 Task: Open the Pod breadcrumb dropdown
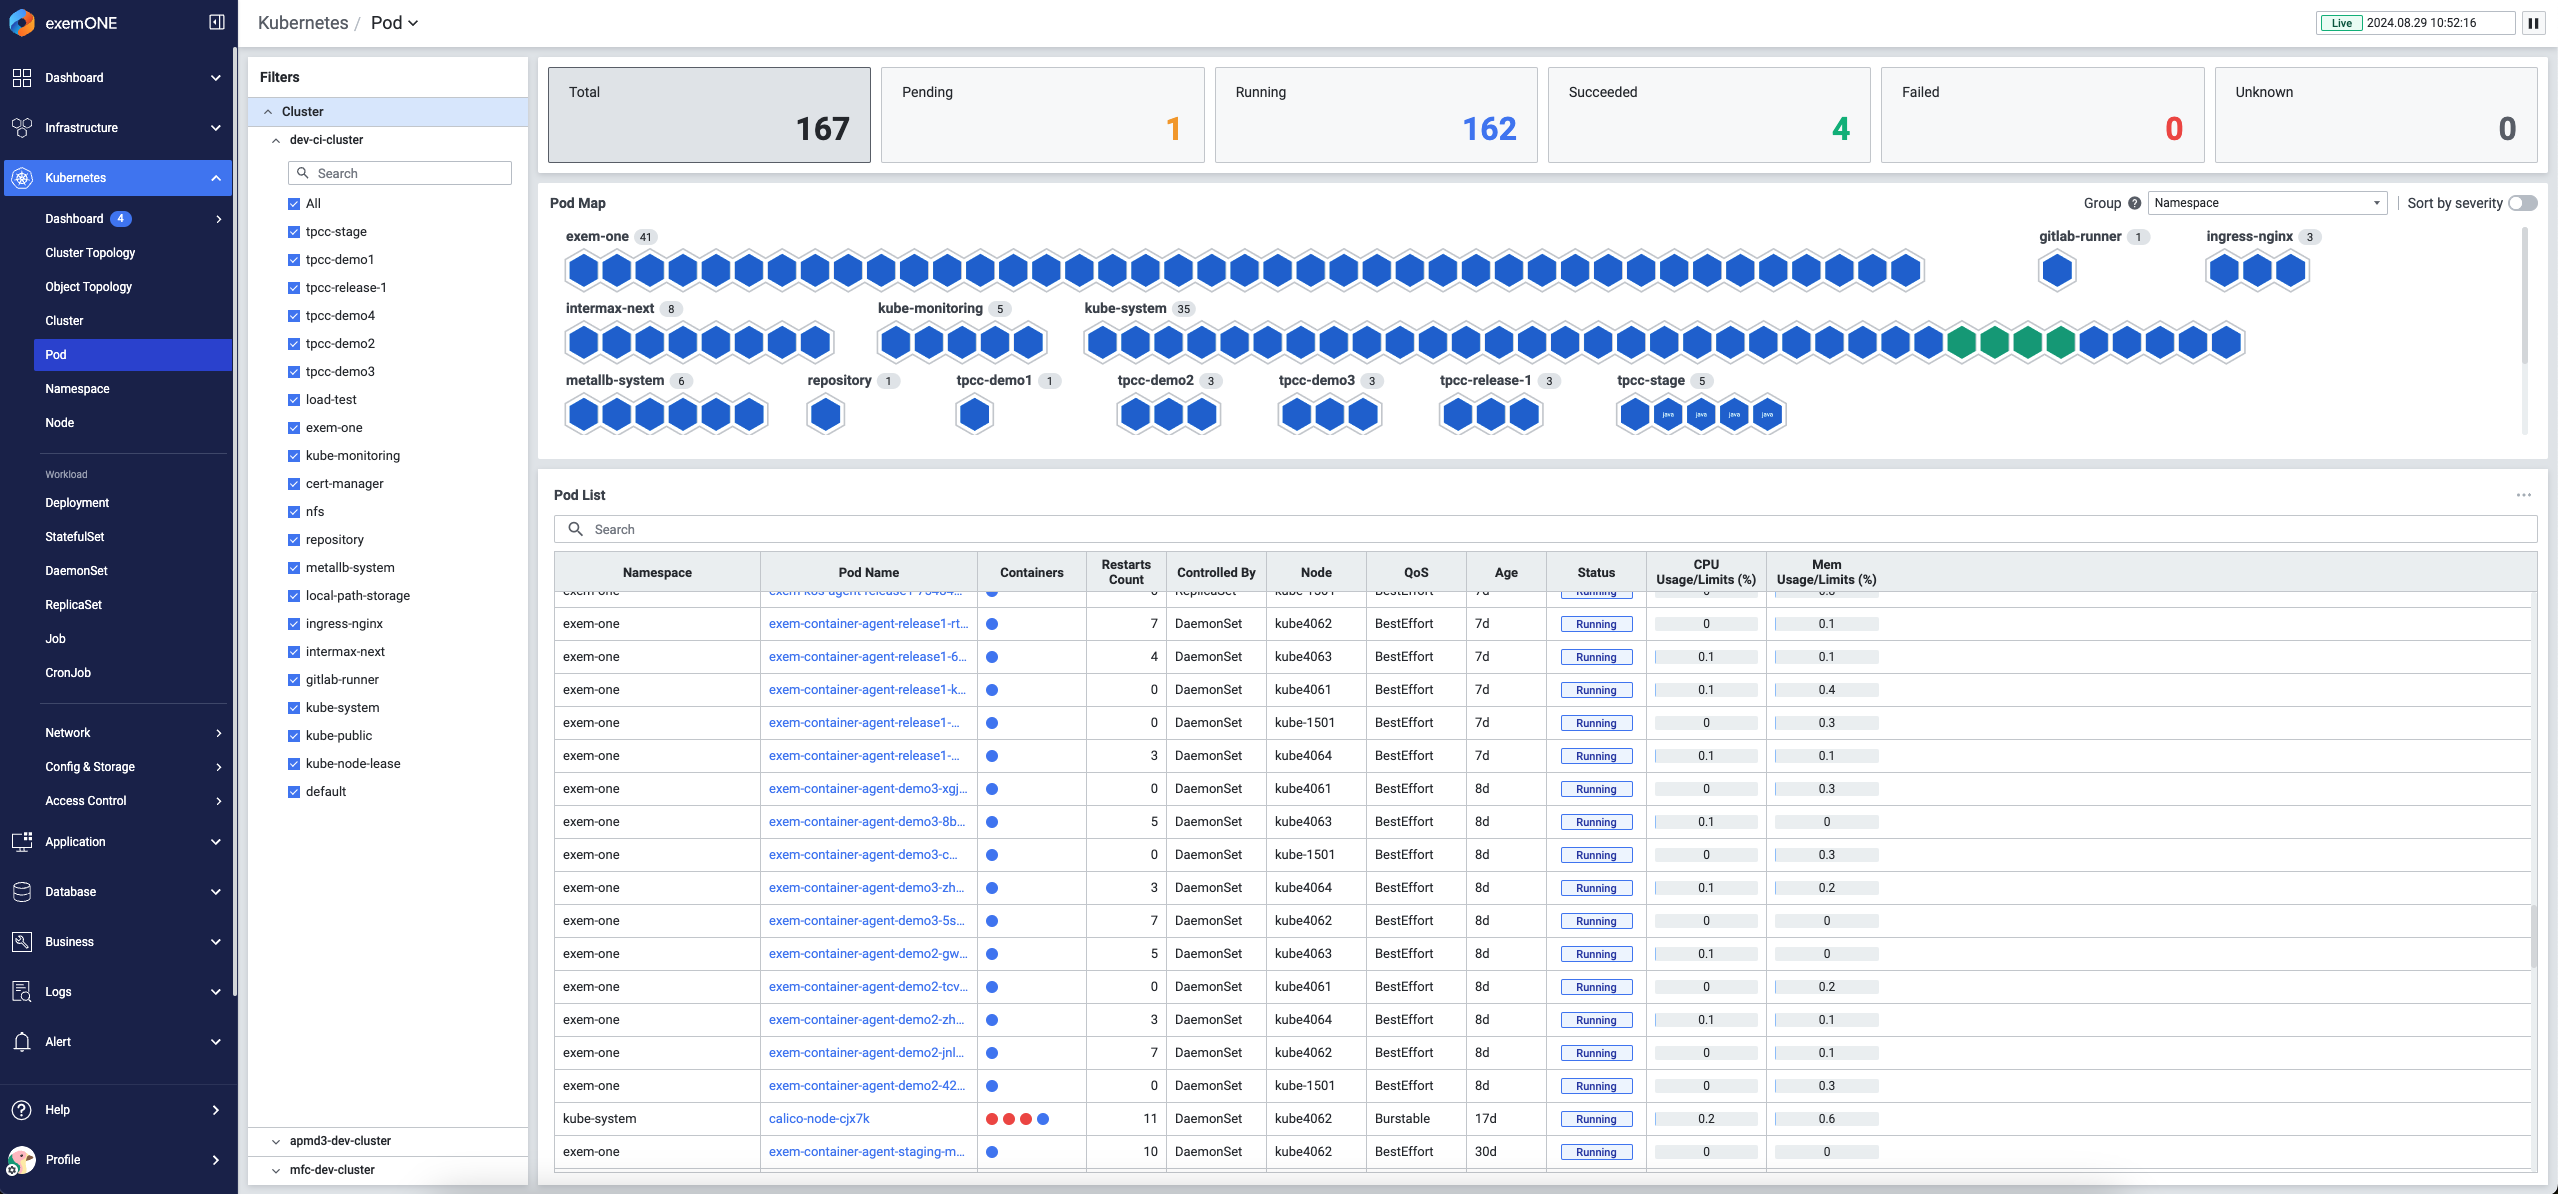coord(395,23)
